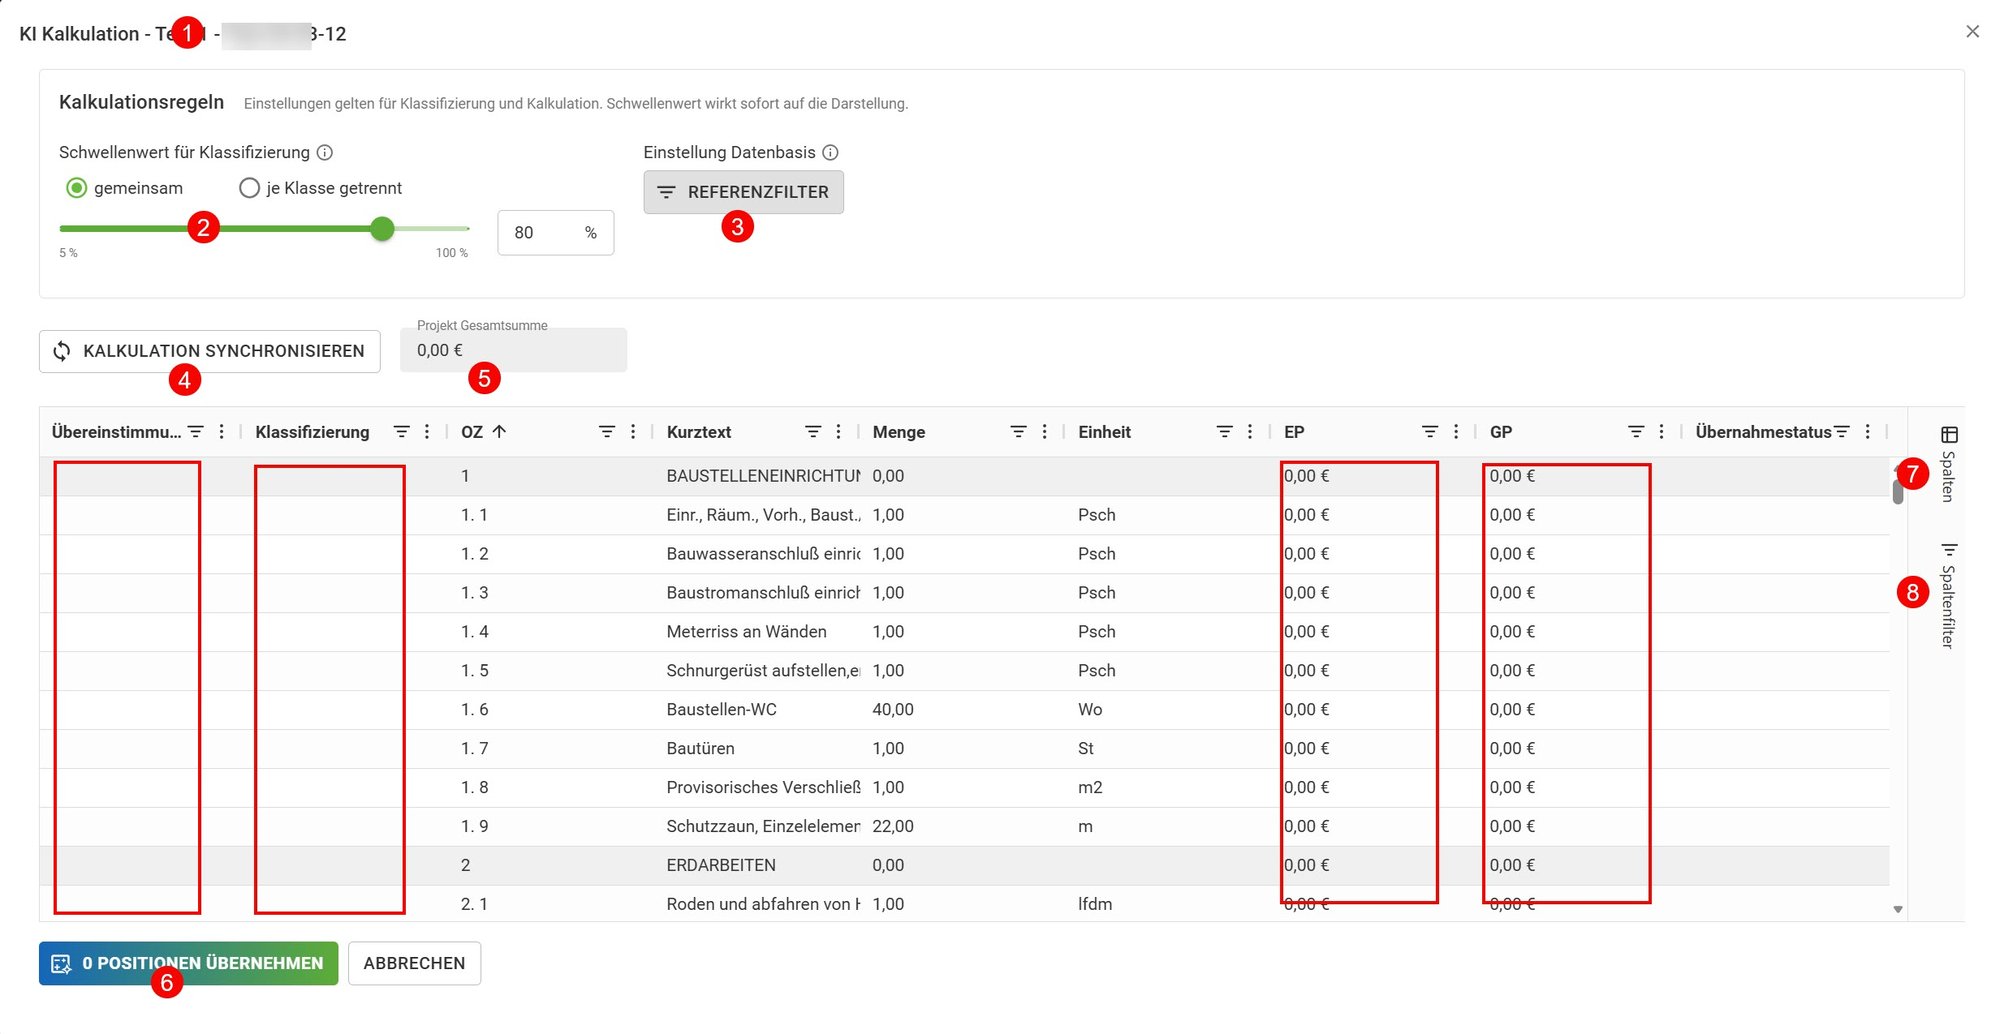The height and width of the screenshot is (1034, 2000).
Task: Open the GP column three-dot menu
Action: pyautogui.click(x=1661, y=432)
